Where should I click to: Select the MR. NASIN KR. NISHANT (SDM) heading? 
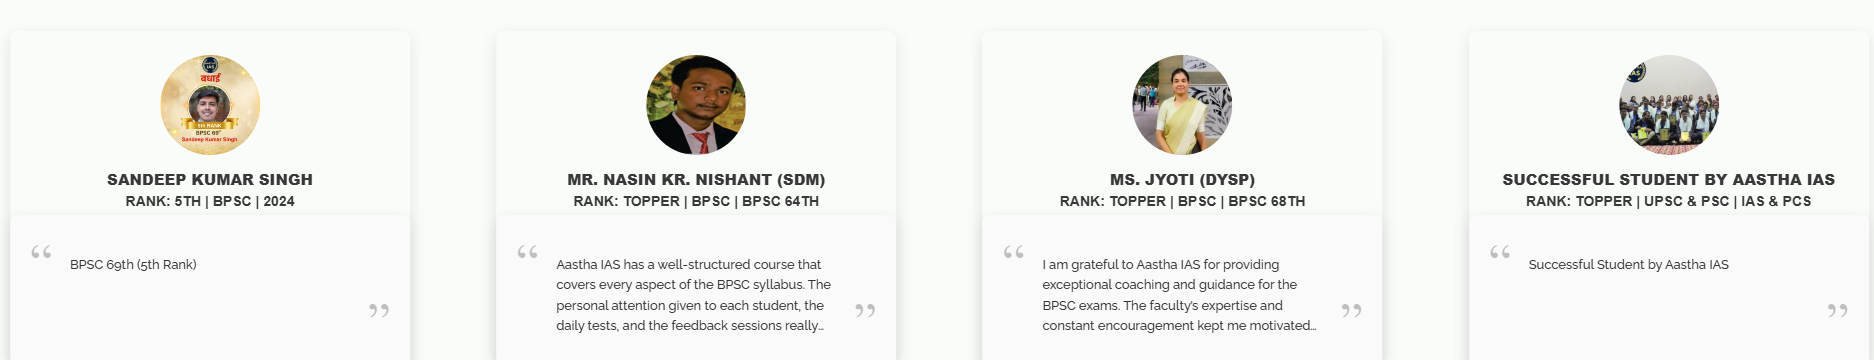(696, 180)
